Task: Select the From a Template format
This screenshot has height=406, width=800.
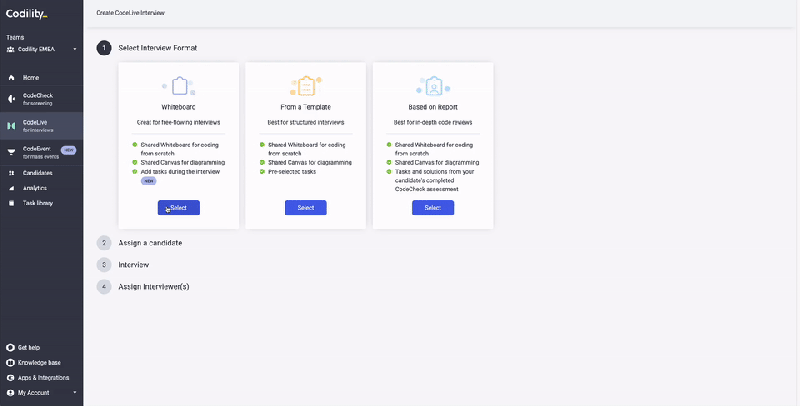Action: coord(306,208)
